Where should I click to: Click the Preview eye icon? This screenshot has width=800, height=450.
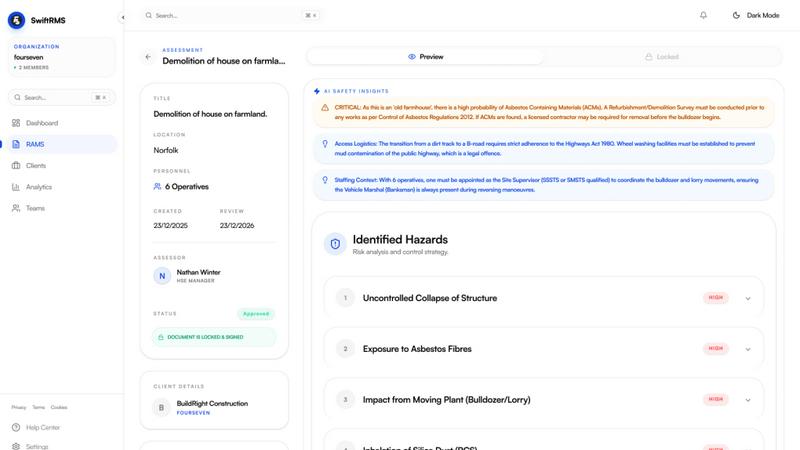(x=412, y=57)
